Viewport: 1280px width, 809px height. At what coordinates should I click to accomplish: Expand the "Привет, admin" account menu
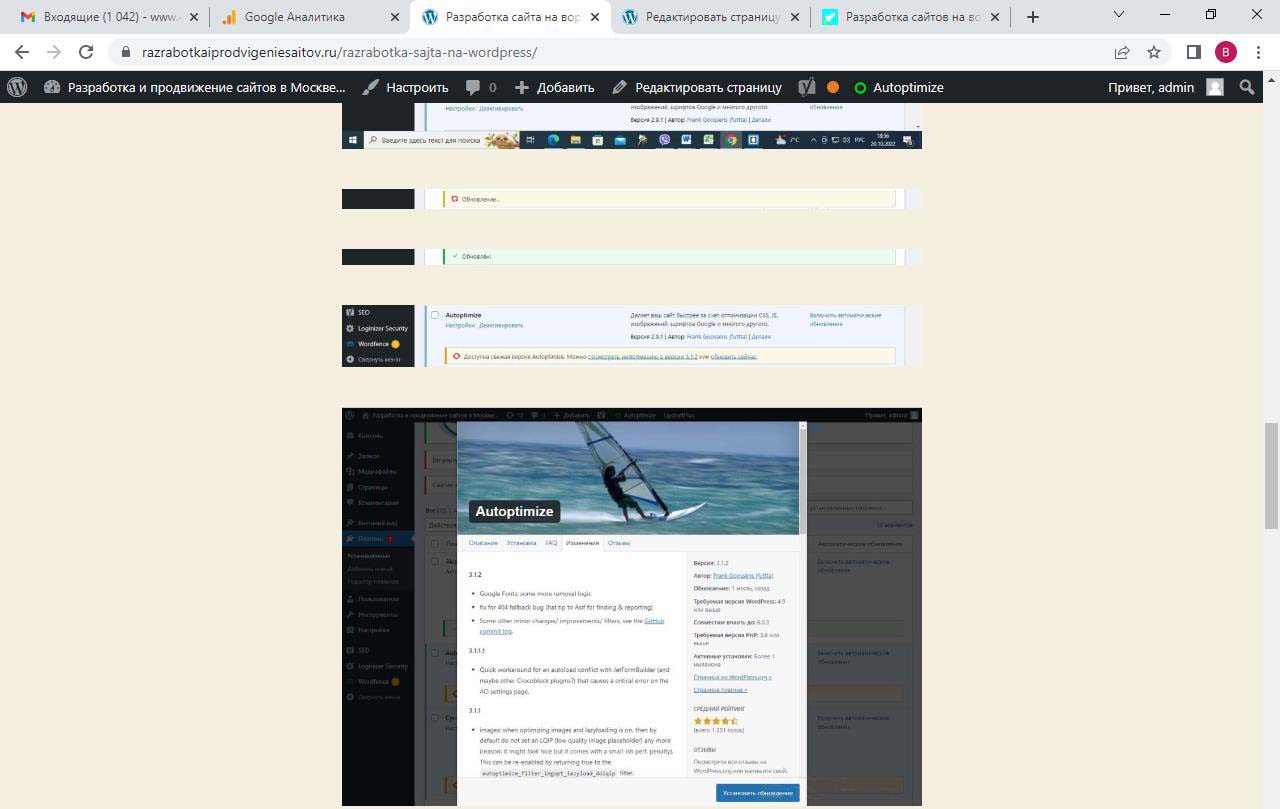[x=1164, y=87]
